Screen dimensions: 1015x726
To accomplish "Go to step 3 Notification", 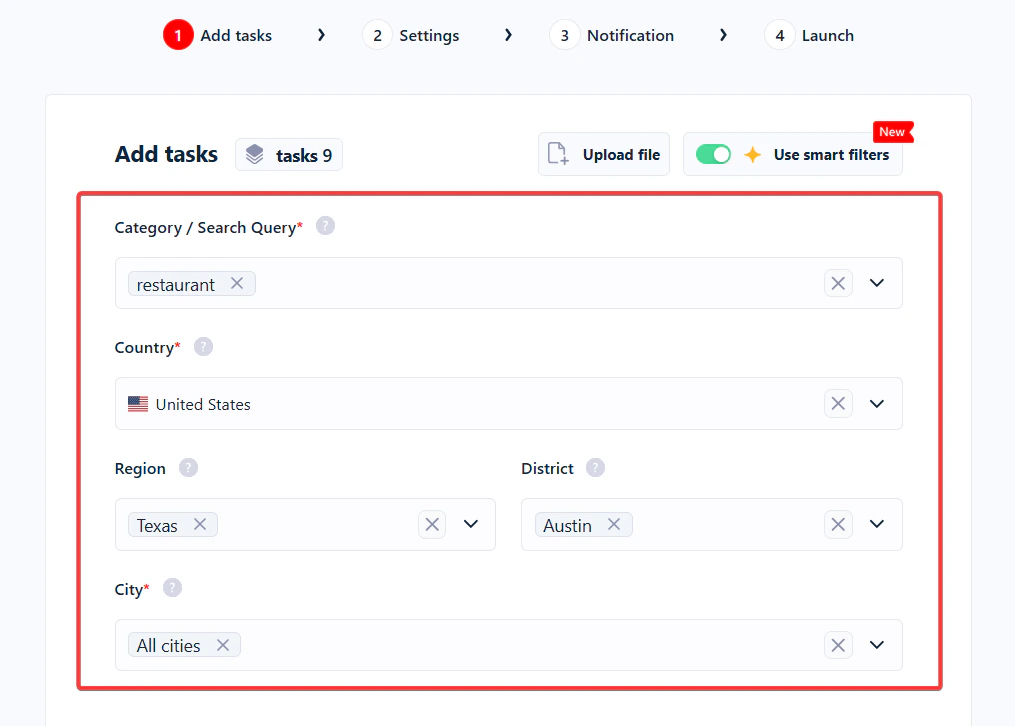I will 612,35.
